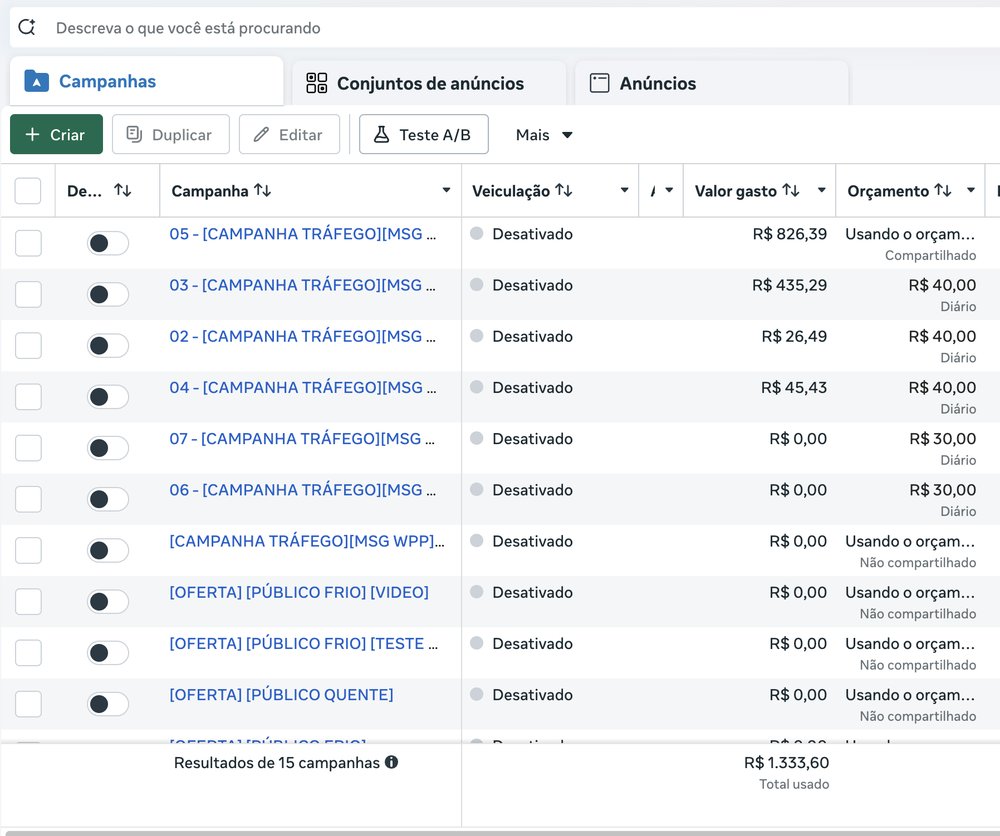Toggle campaign 04 on
Viewport: 1000px width, 836px height.
[108, 397]
